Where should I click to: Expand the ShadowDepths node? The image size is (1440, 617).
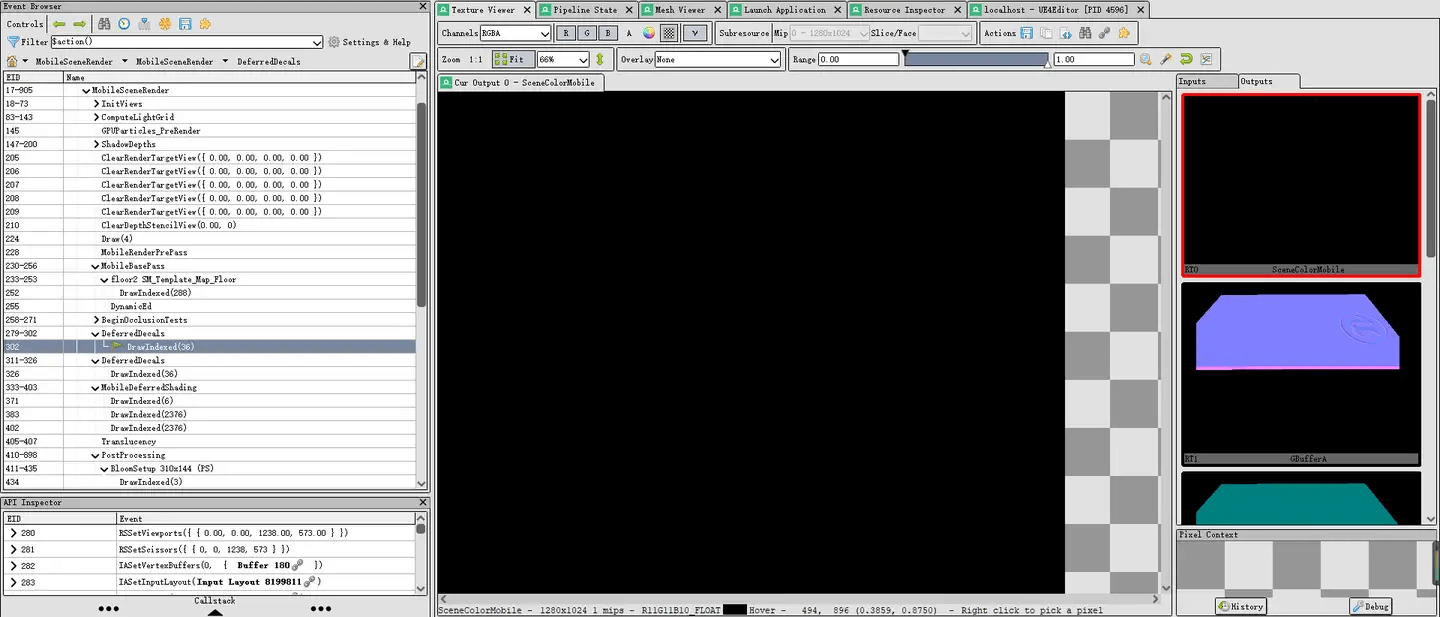(96, 144)
